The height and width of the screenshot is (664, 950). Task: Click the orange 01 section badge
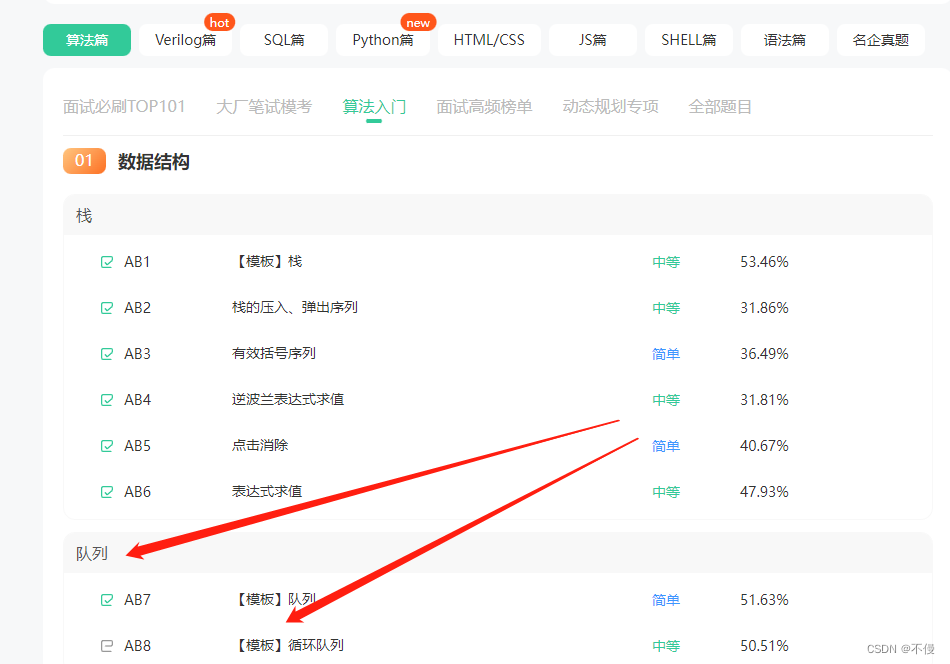click(84, 161)
